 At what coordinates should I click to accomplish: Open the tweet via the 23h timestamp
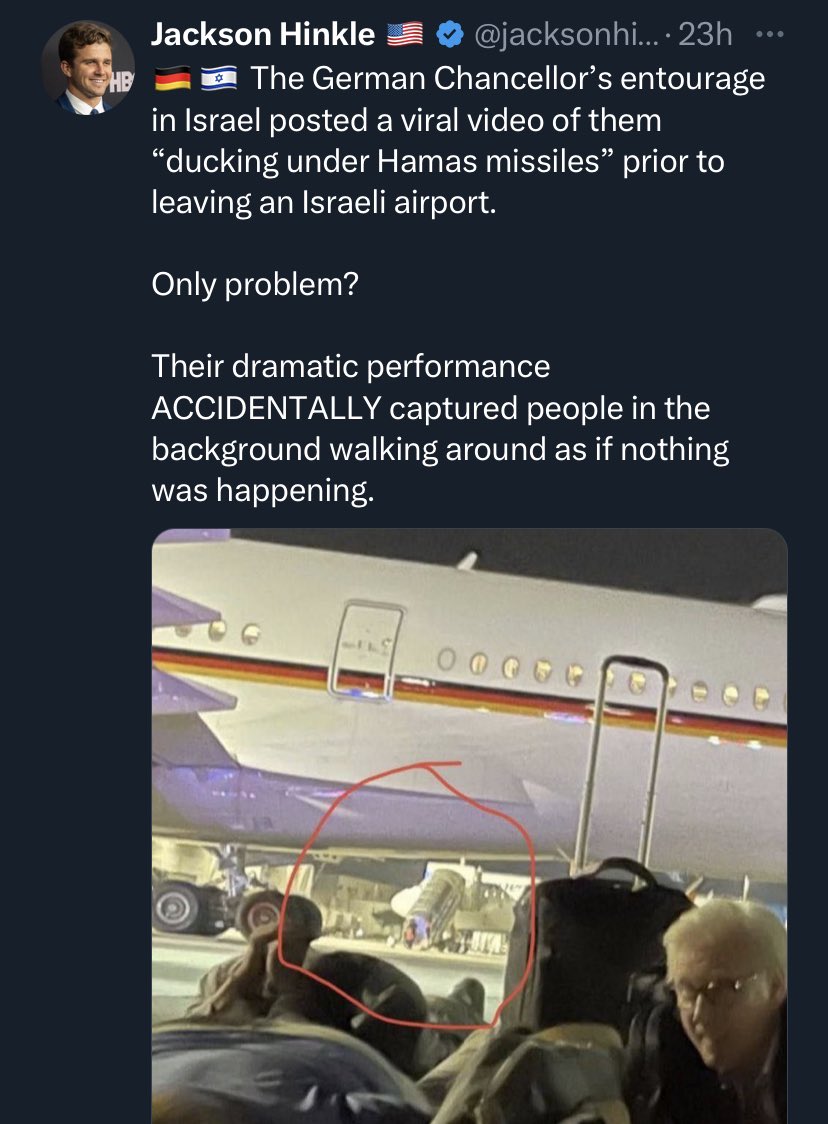pos(705,36)
